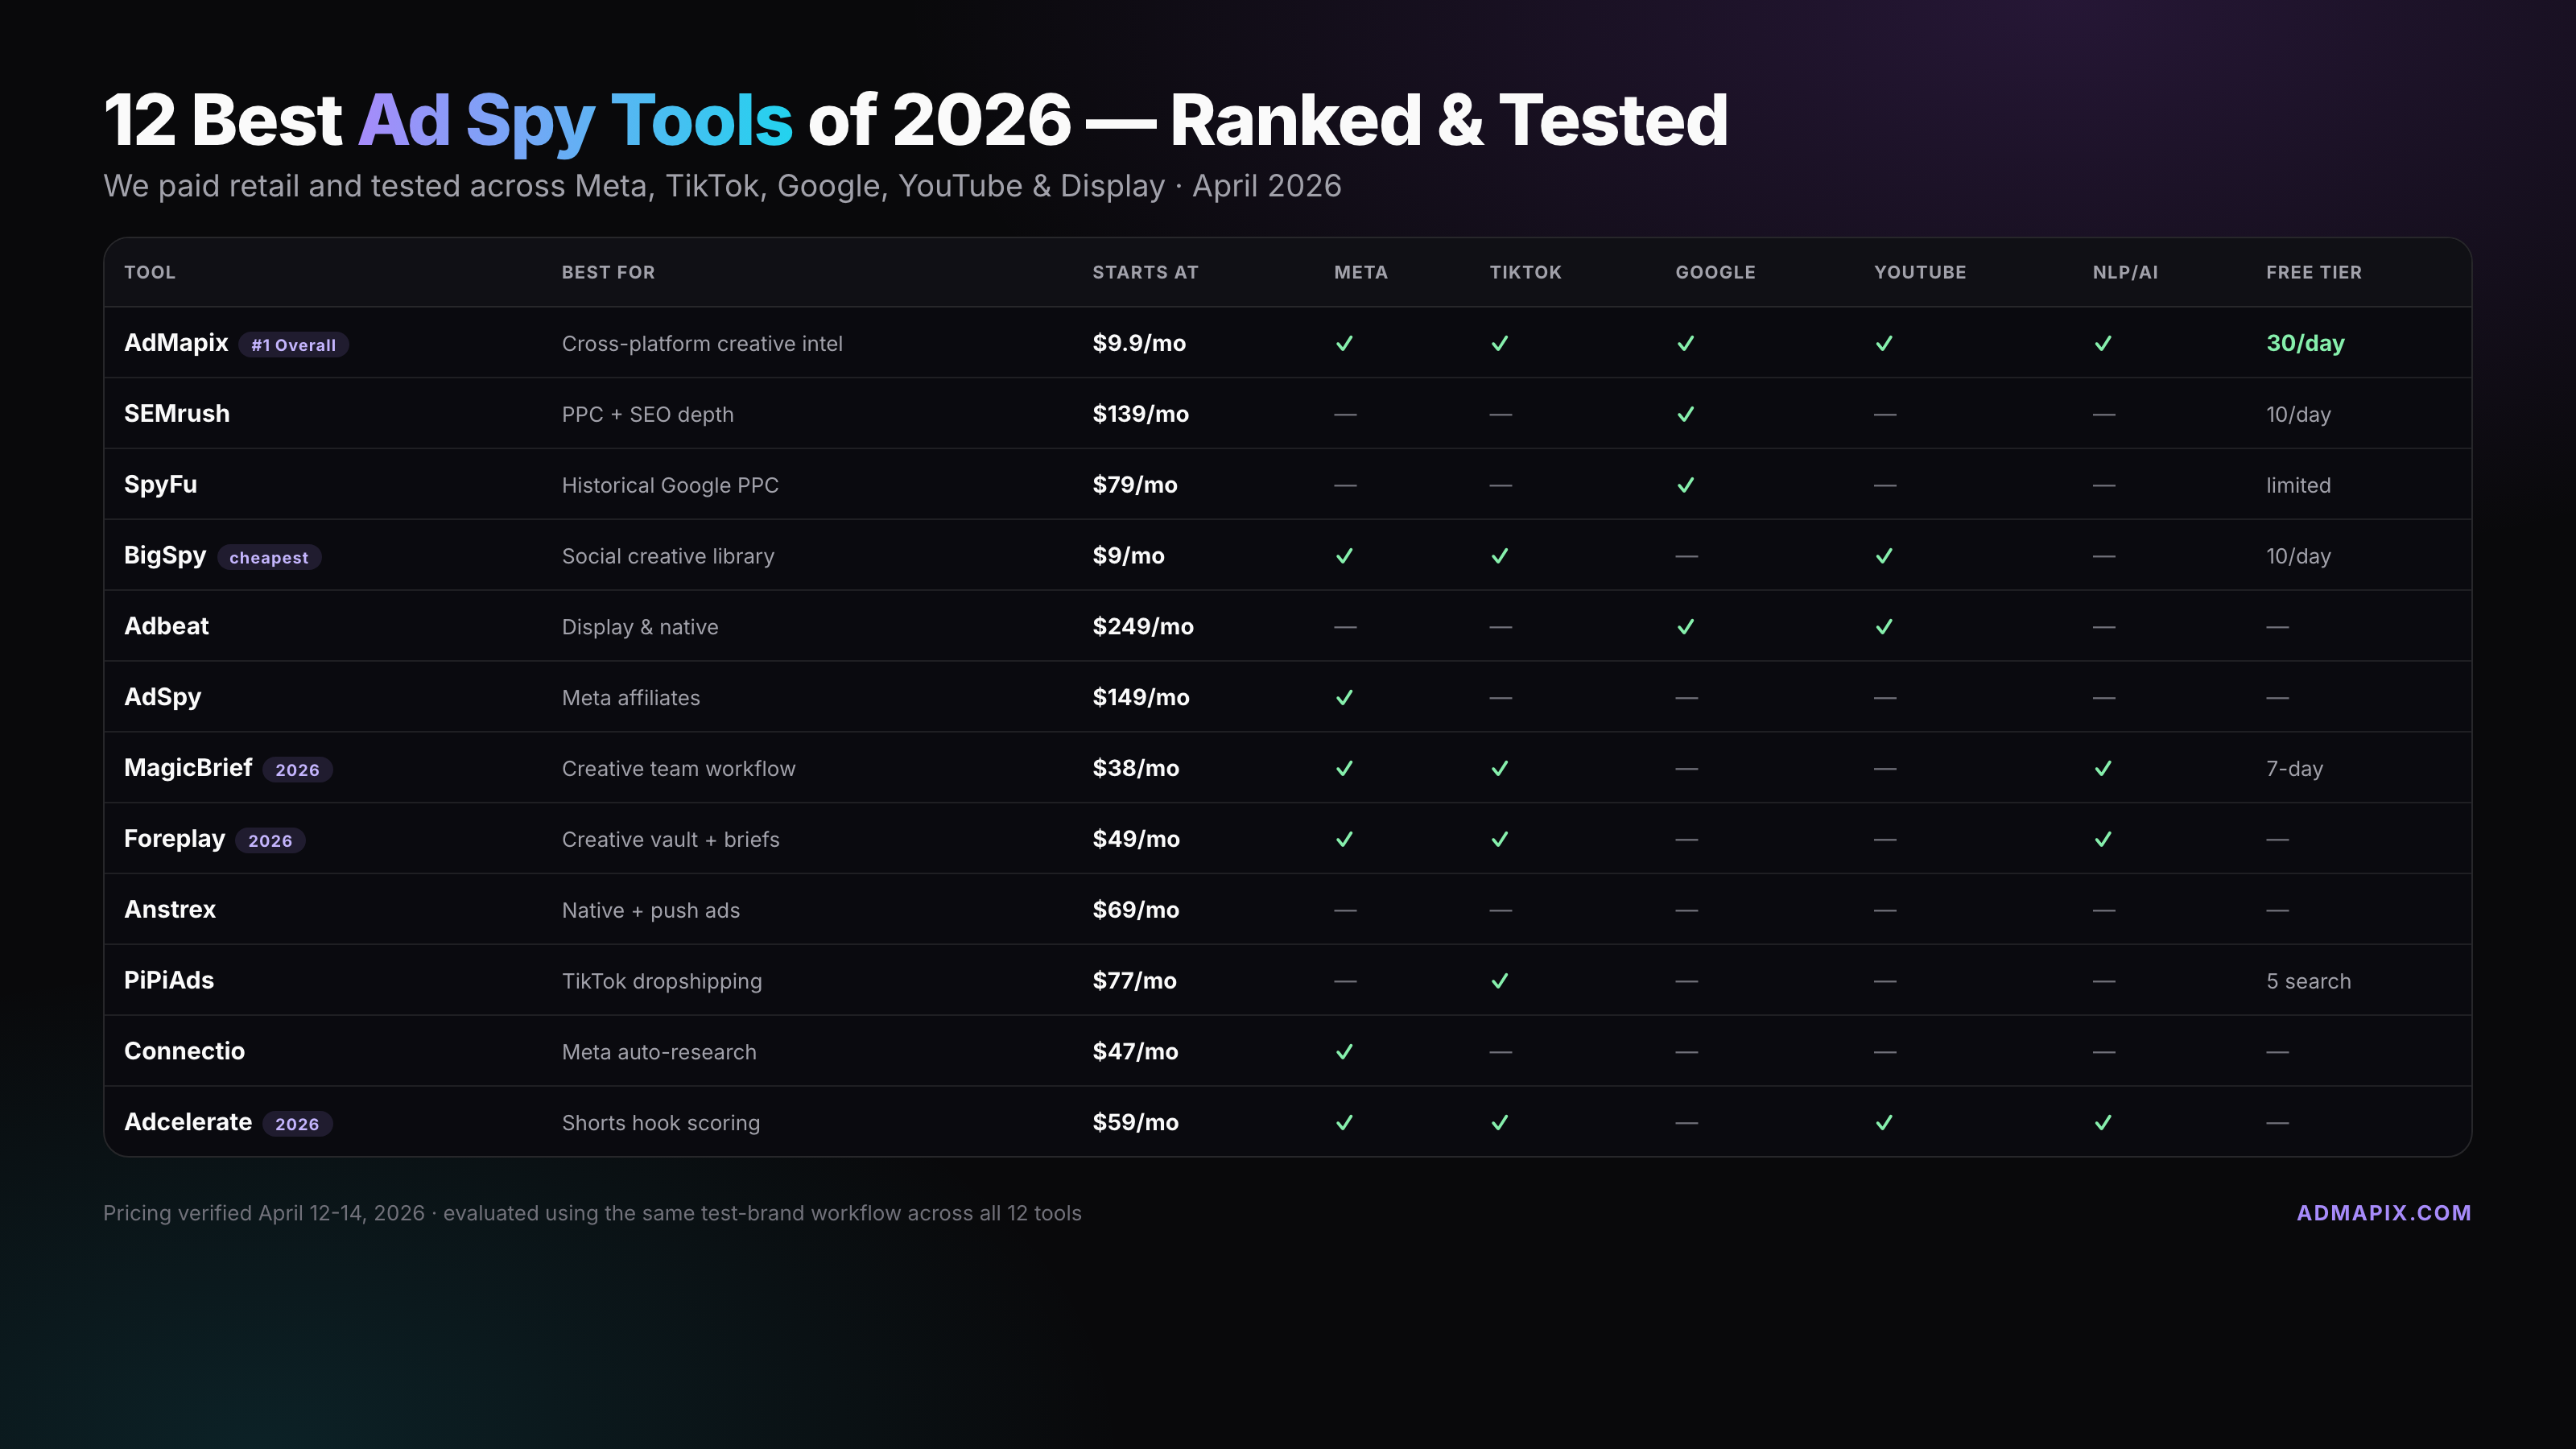The image size is (2576, 1449).
Task: Click Connectio's Meta checkmark
Action: 1344,1052
